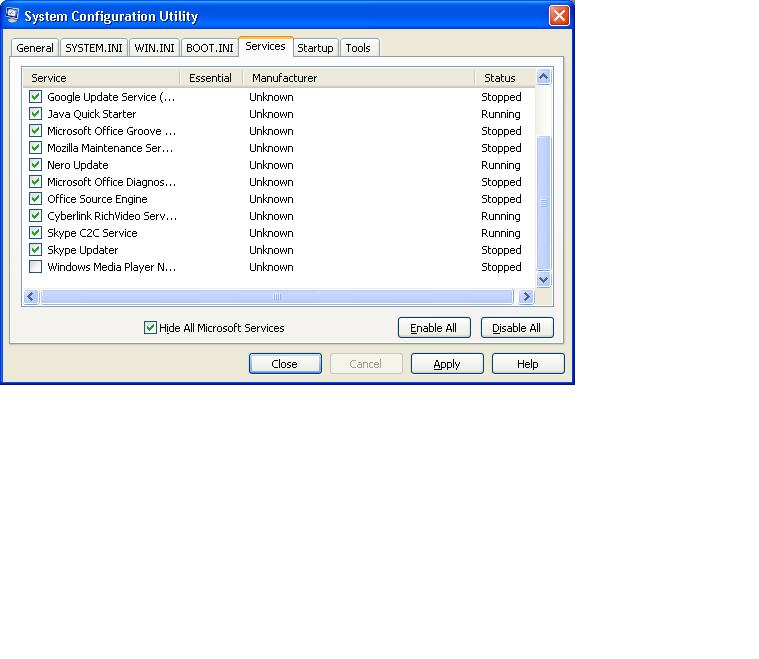Select the Services tab
This screenshot has width=759, height=659.
tap(265, 46)
